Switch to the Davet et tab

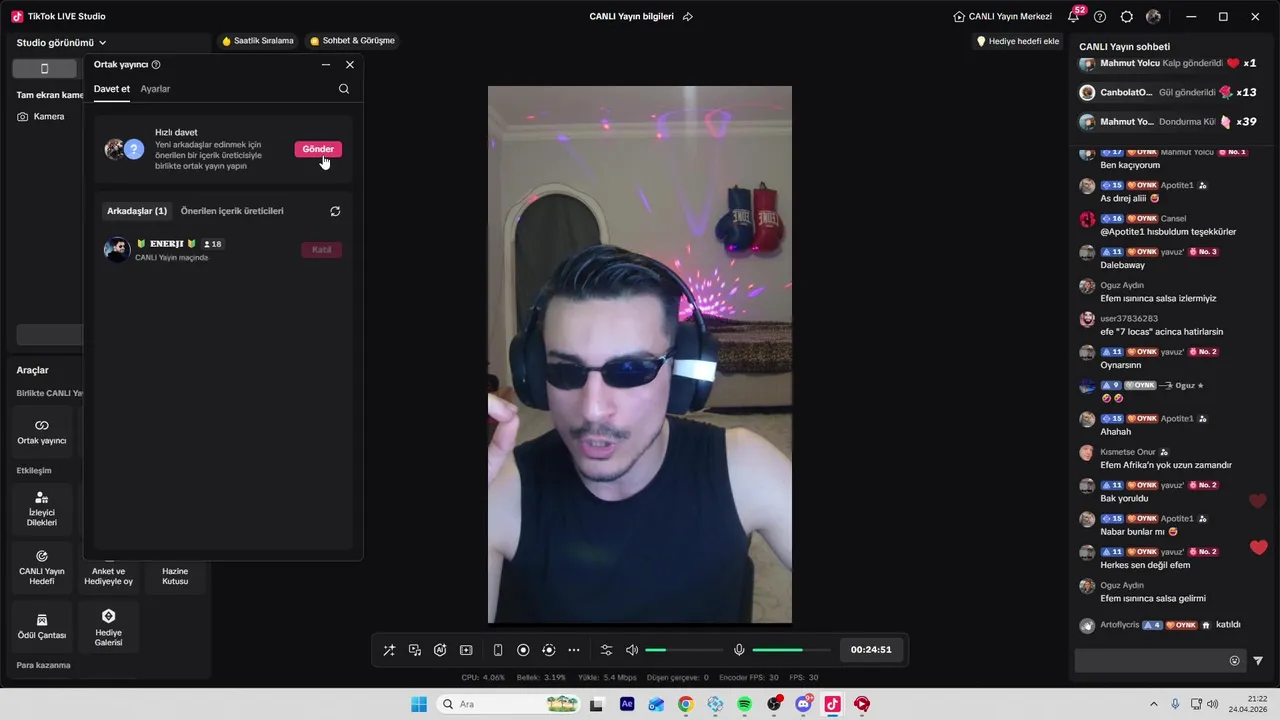112,89
